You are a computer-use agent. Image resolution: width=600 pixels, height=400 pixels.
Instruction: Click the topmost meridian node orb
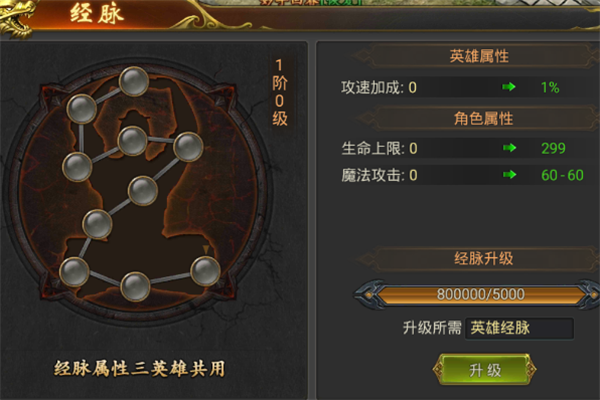134,81
